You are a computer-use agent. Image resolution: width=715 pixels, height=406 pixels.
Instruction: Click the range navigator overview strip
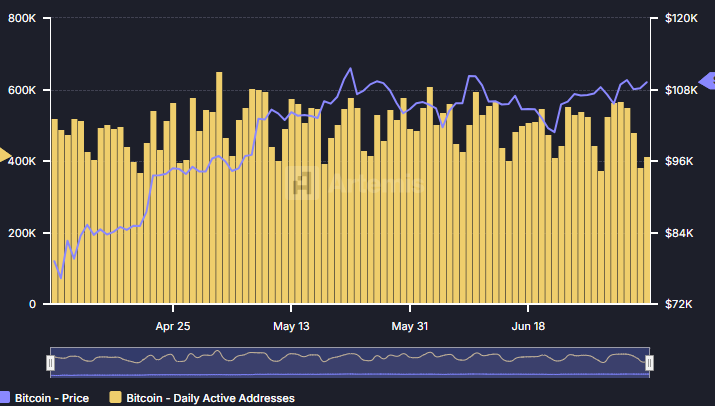[350, 363]
